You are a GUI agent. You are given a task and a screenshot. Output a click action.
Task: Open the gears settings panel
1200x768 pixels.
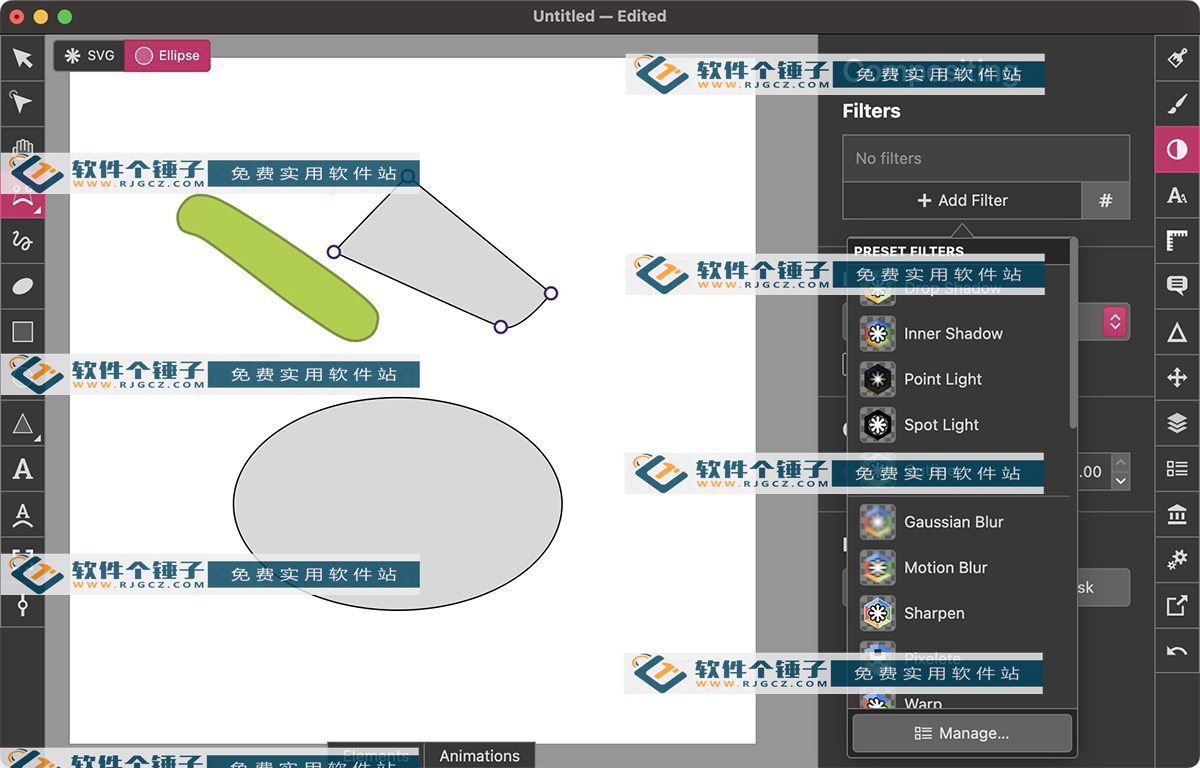point(1177,560)
